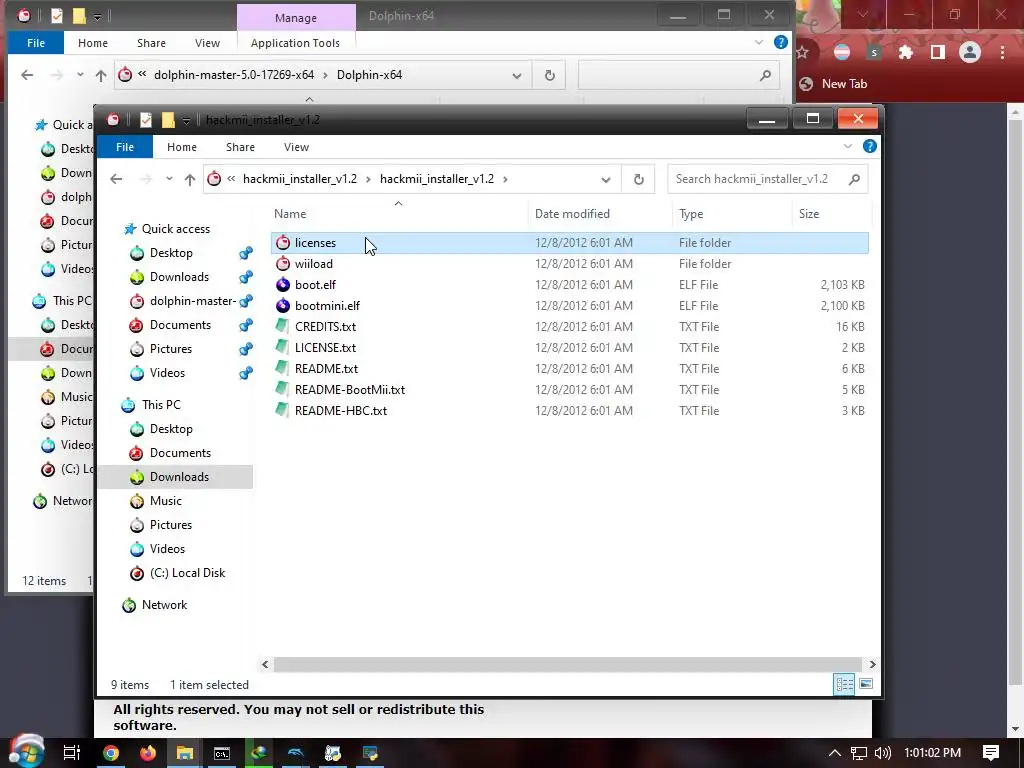Select the bootmini.elf file icon

(283, 306)
